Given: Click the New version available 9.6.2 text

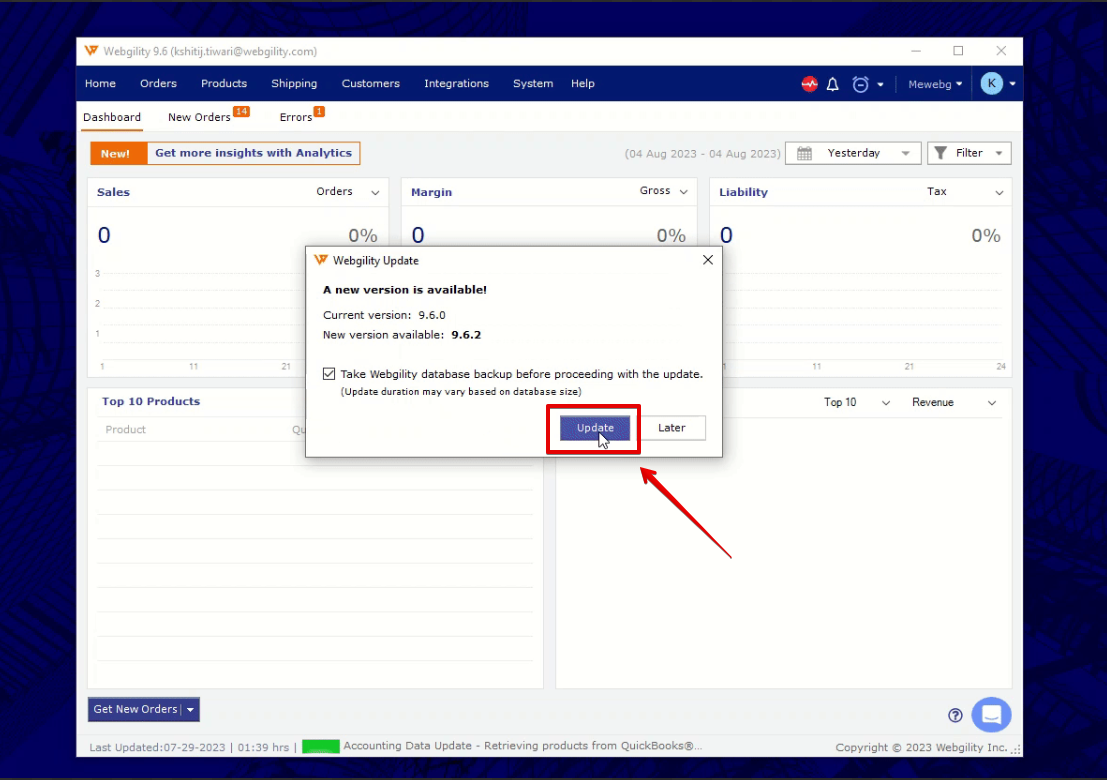Looking at the screenshot, I should (402, 335).
